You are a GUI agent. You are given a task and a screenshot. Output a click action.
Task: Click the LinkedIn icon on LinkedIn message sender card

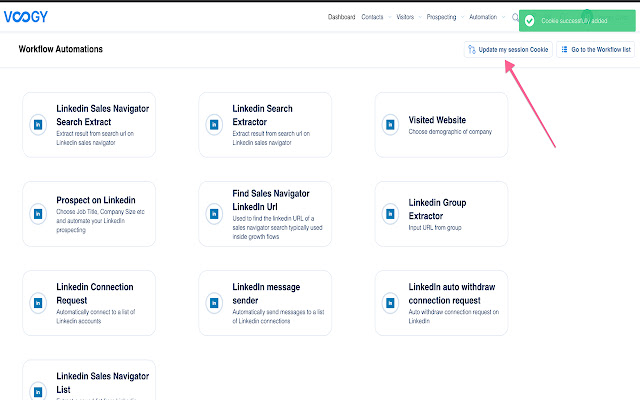tap(214, 300)
